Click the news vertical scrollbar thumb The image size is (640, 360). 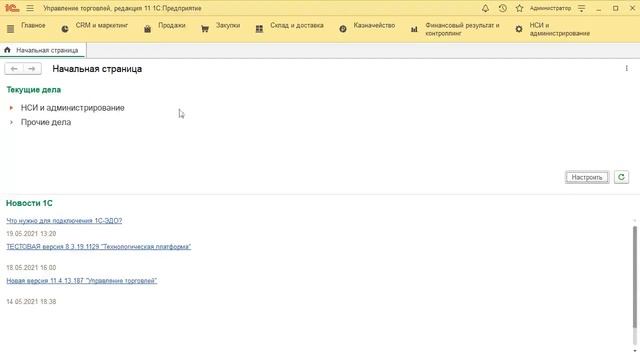point(635,277)
